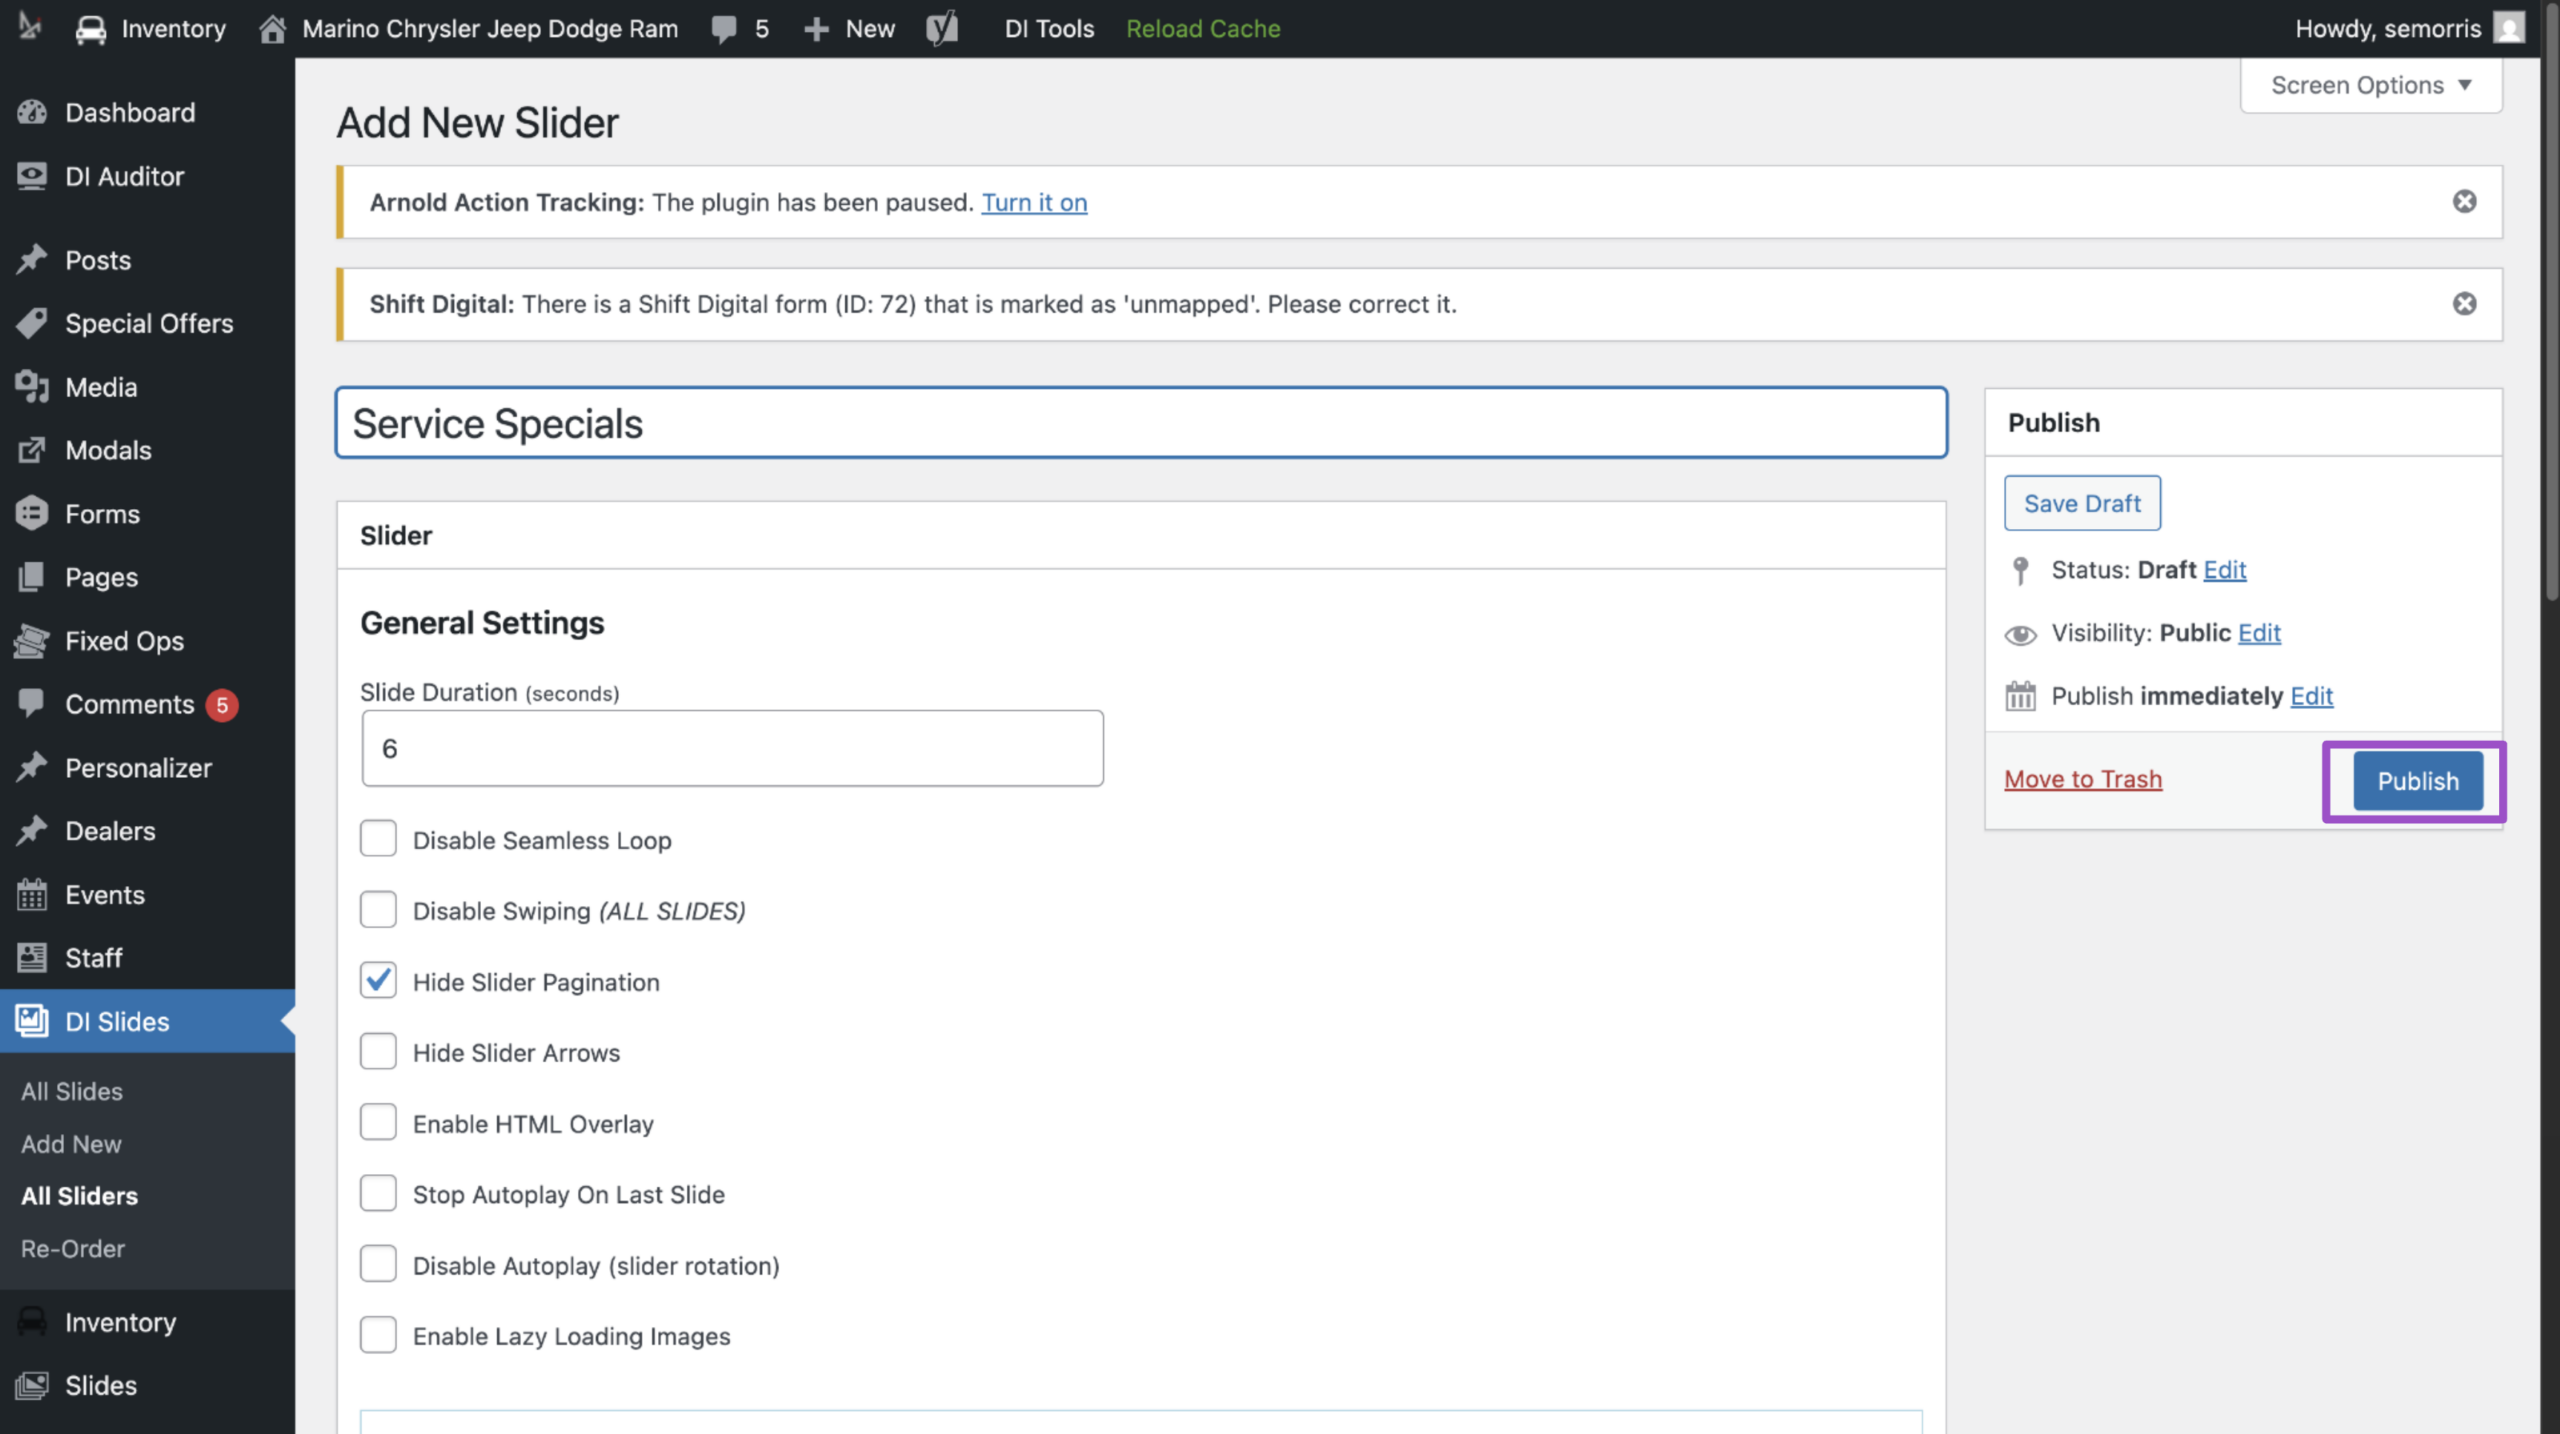Click Slide Duration seconds field
The height and width of the screenshot is (1434, 2560).
tap(732, 748)
